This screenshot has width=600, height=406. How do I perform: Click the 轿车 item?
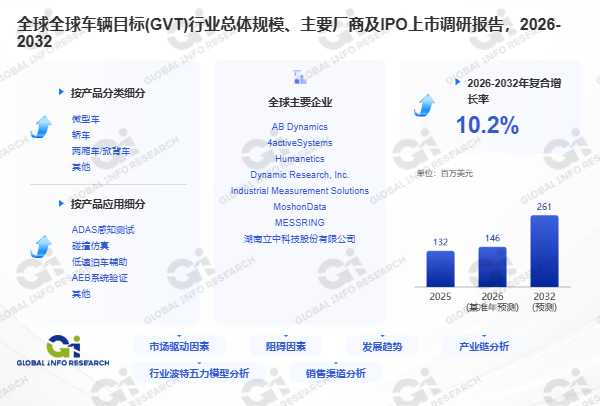coord(81,135)
